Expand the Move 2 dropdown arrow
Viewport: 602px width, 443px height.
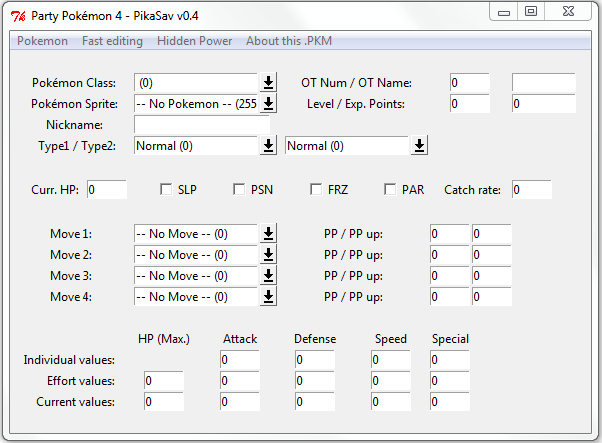[268, 255]
